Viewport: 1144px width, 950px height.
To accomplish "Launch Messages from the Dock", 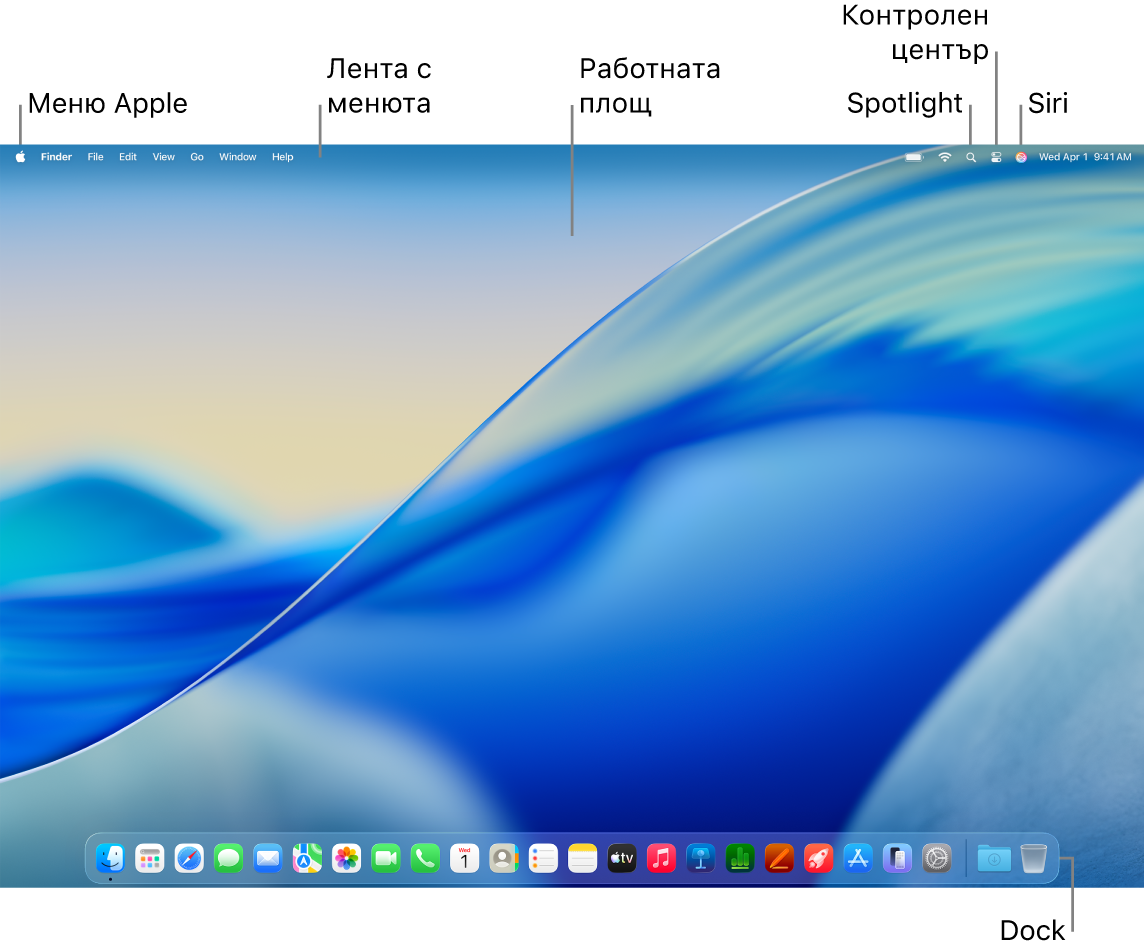I will [228, 858].
